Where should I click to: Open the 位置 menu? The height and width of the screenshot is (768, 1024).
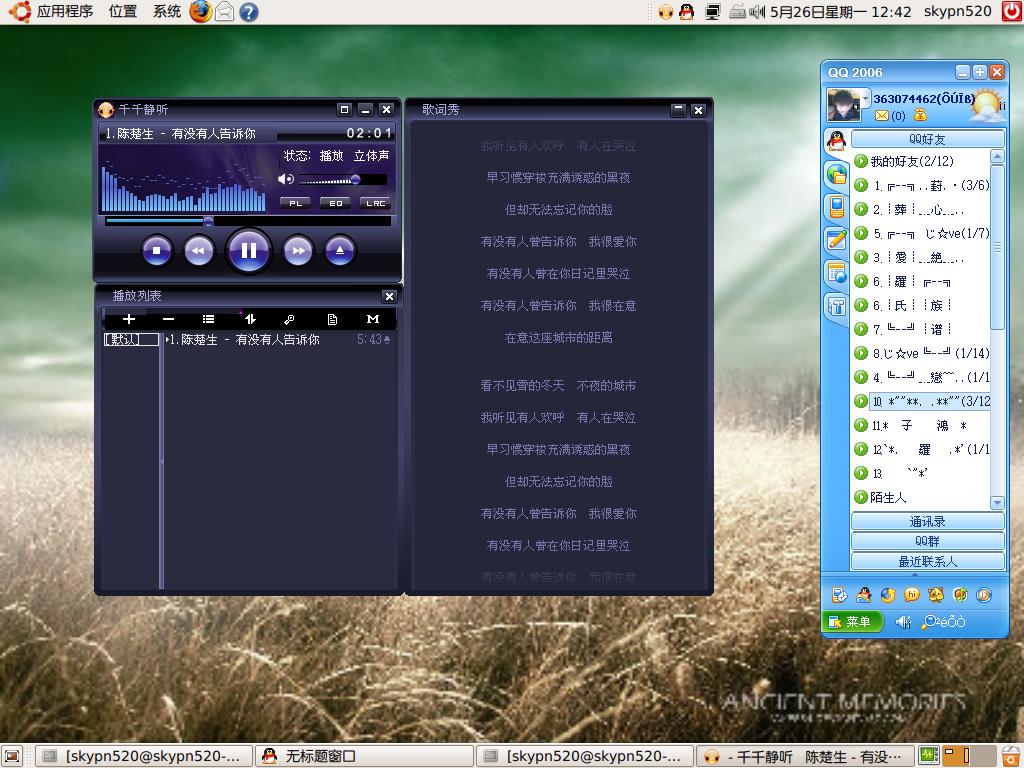[x=123, y=12]
